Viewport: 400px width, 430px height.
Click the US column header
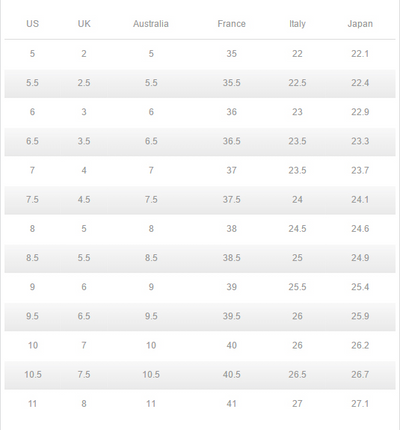32,24
